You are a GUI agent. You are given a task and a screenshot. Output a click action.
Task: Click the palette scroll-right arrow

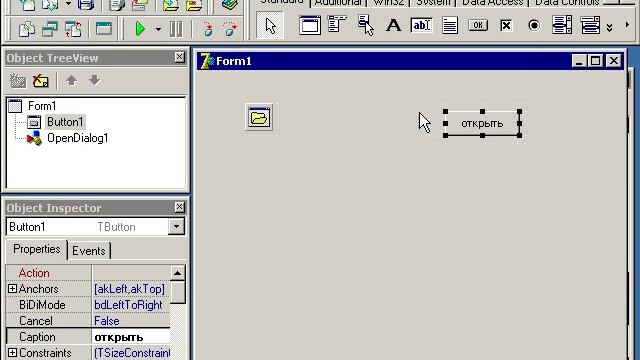(x=627, y=25)
